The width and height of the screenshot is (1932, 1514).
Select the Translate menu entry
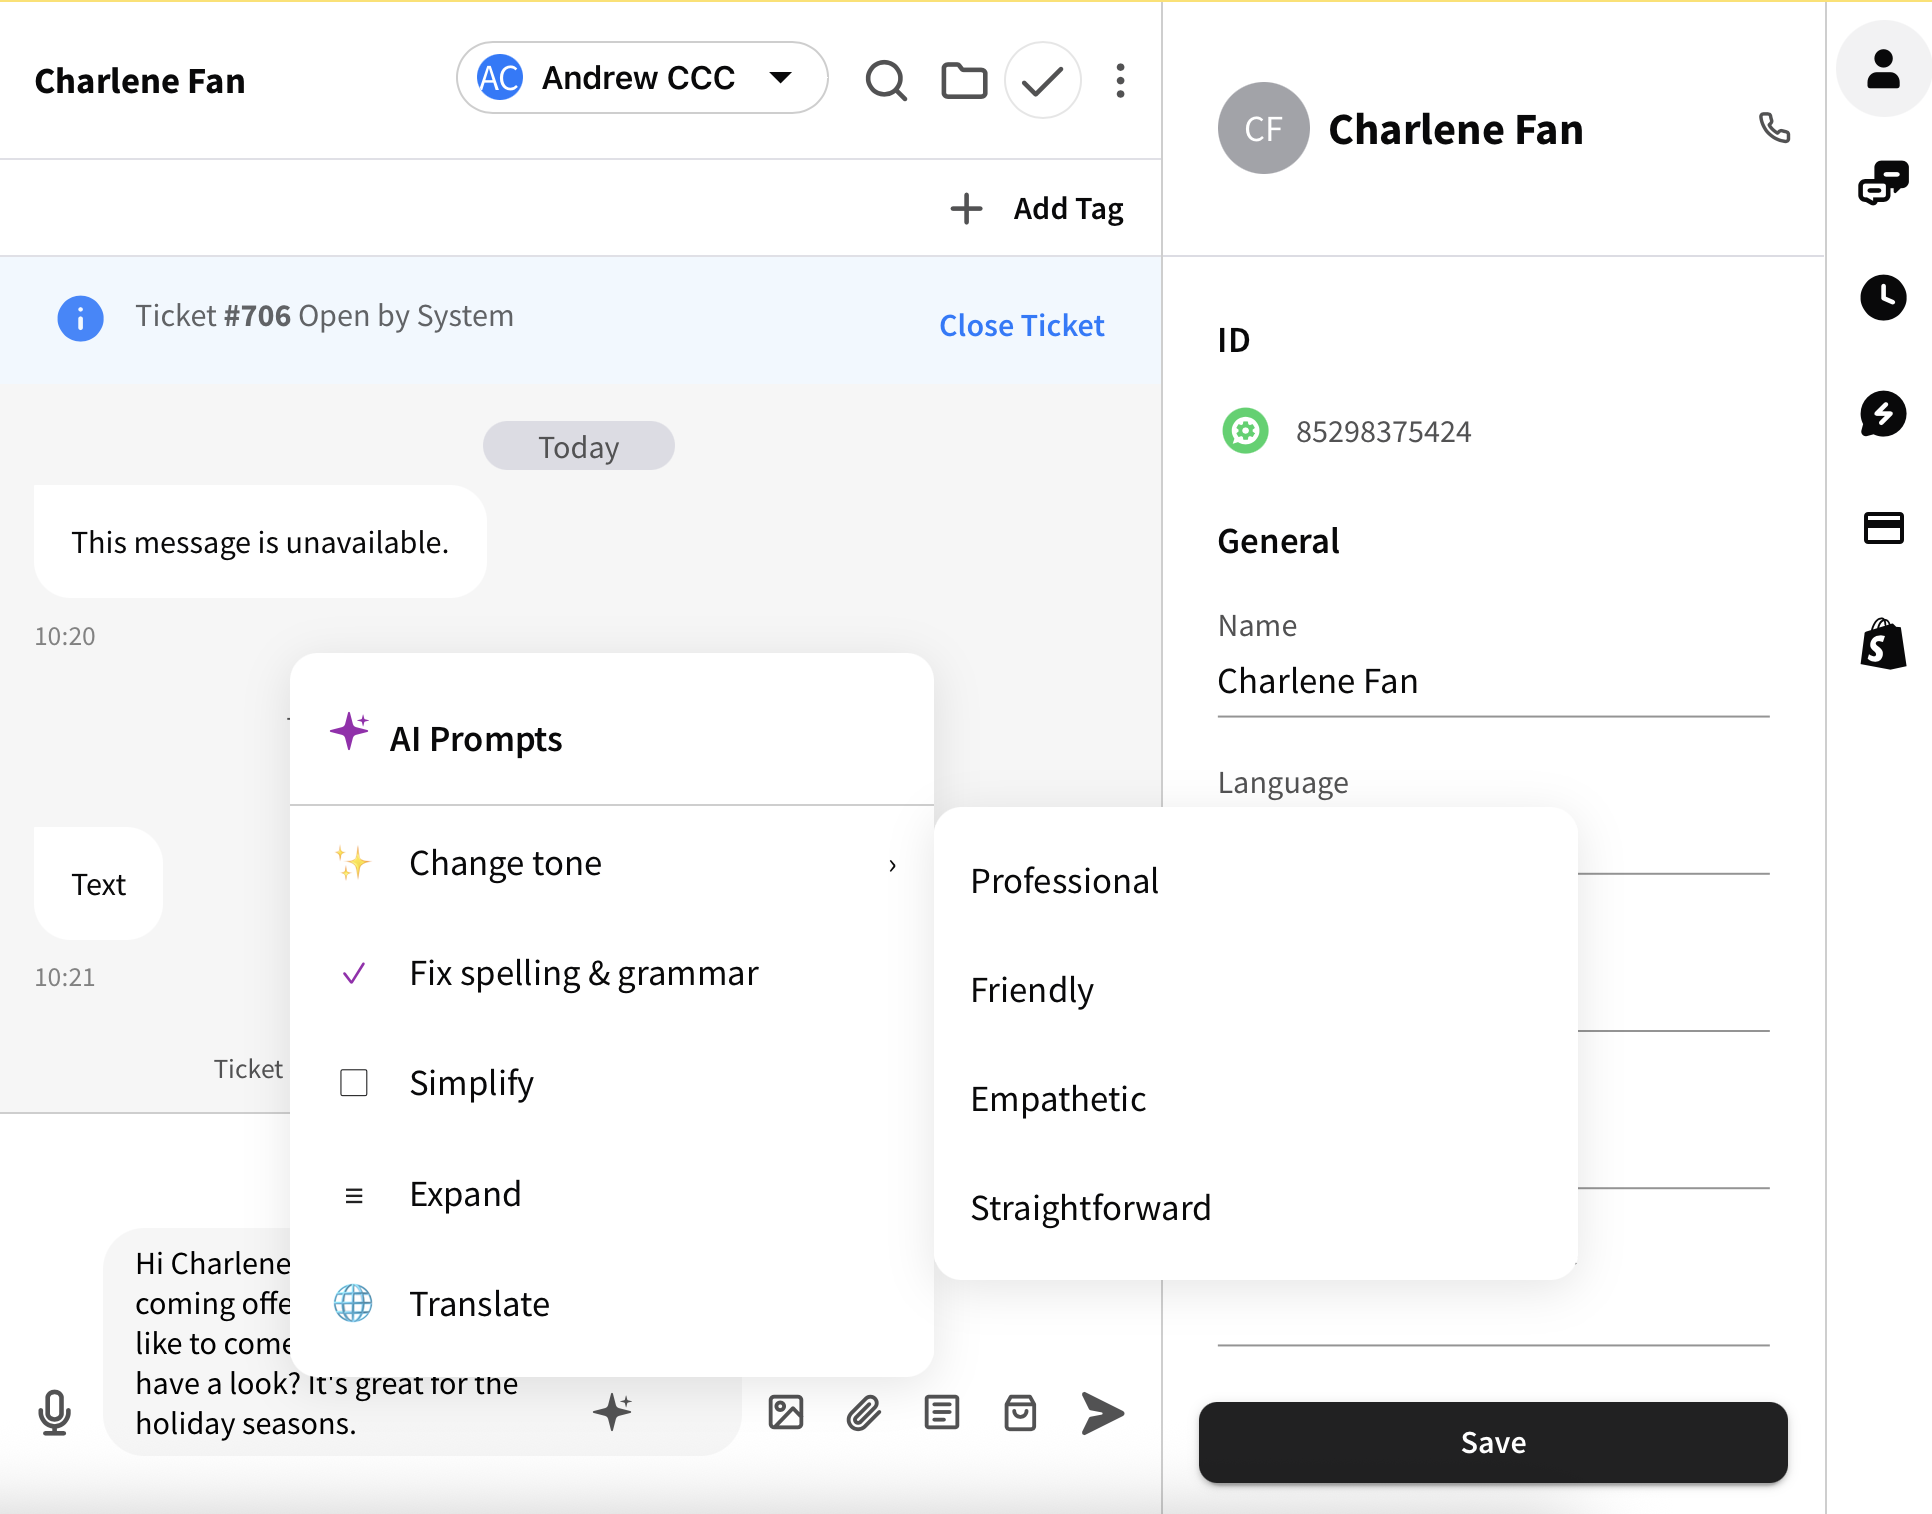[x=479, y=1303]
